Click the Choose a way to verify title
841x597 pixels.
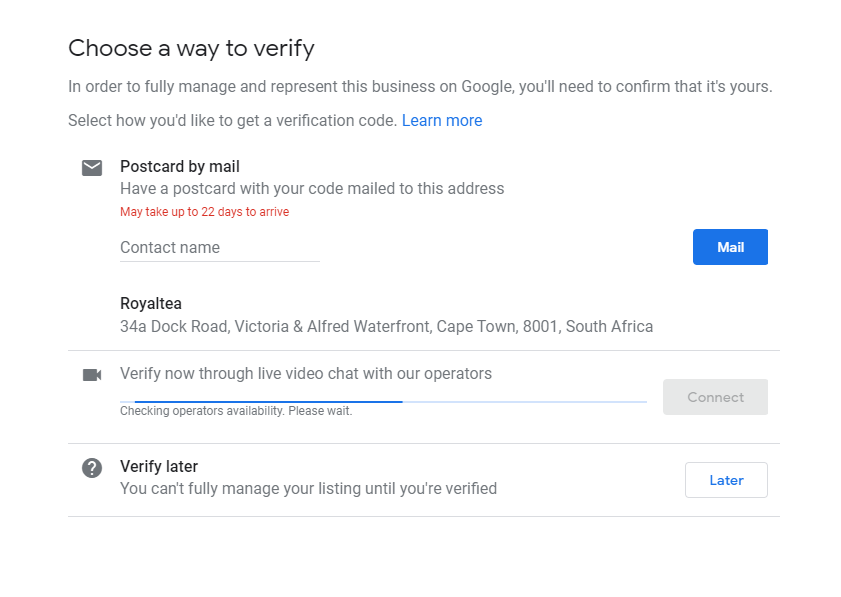(191, 47)
